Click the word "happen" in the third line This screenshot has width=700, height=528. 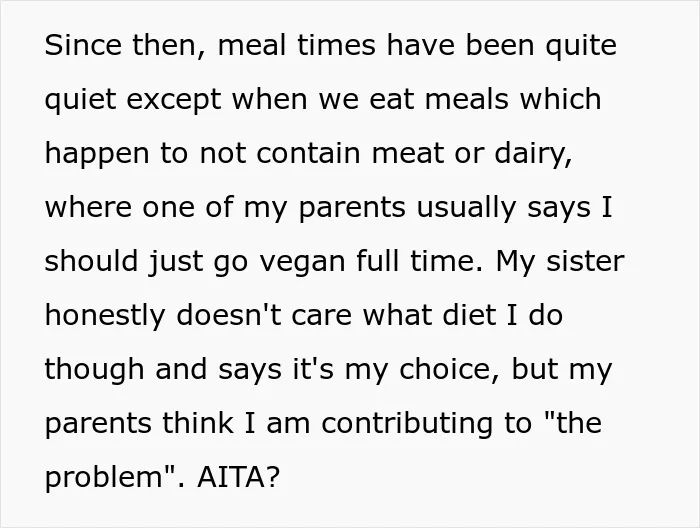tap(97, 155)
